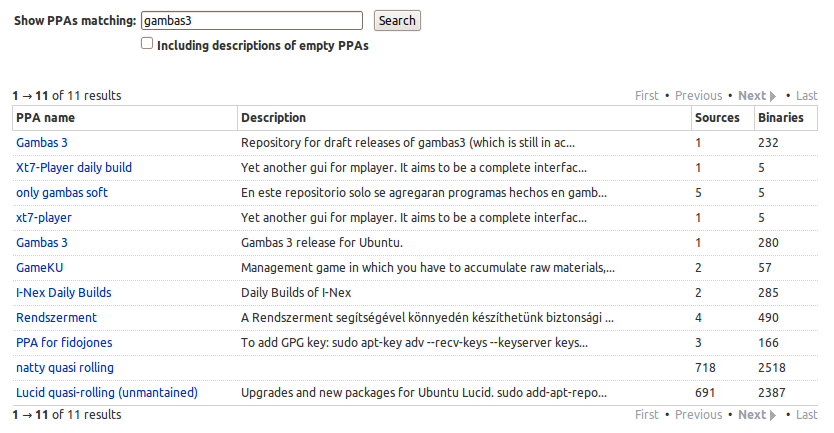Click the bottom Next pagination arrow
Screen dimensions: 834x433
point(757,414)
